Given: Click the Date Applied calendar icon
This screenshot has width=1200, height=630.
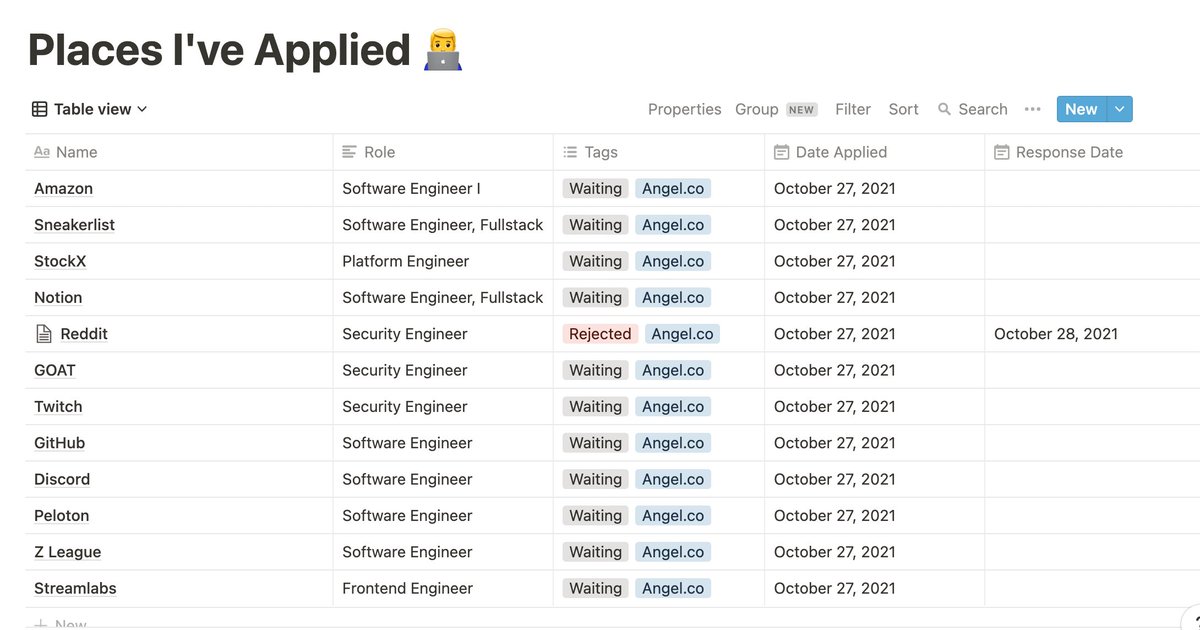Looking at the screenshot, I should pyautogui.click(x=782, y=152).
